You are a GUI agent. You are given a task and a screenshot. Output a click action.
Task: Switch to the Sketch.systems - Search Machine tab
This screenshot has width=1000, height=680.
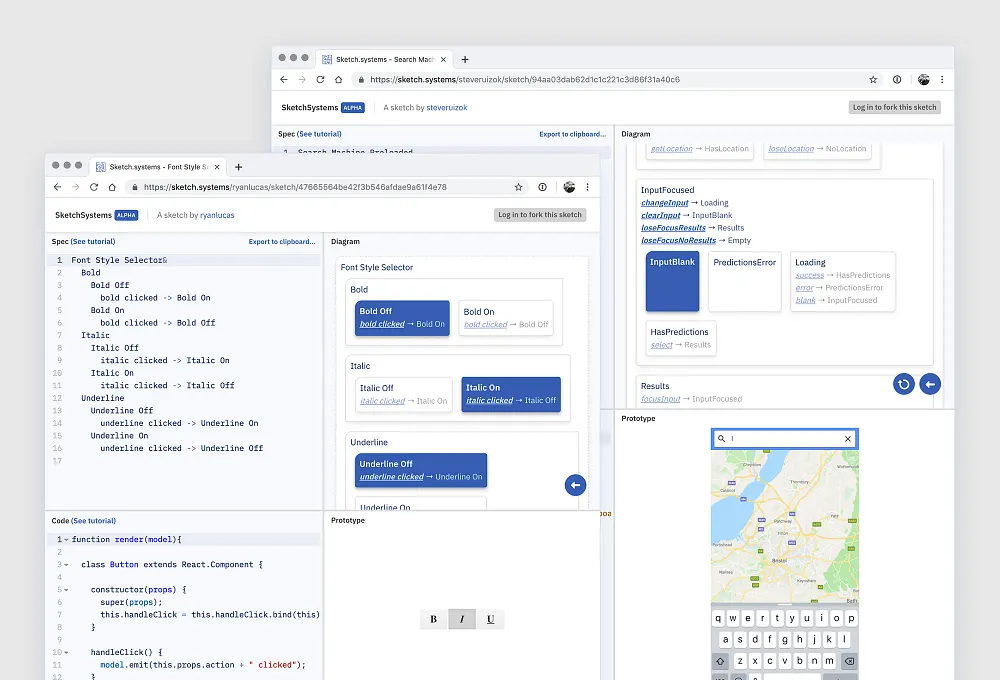tap(385, 59)
